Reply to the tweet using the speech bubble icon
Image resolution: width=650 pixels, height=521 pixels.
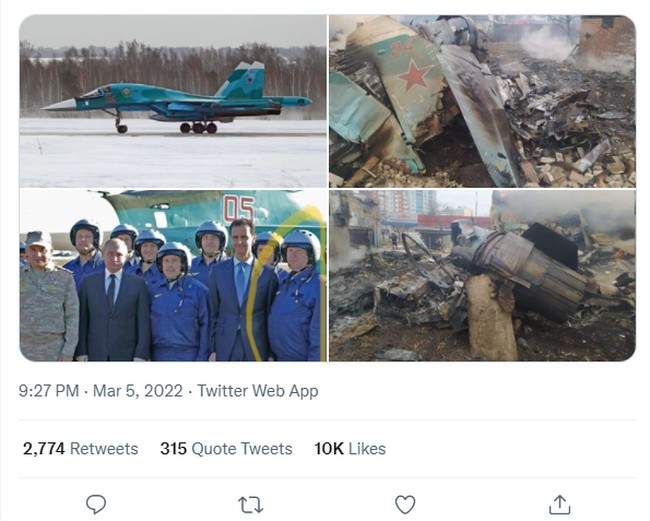[96, 504]
